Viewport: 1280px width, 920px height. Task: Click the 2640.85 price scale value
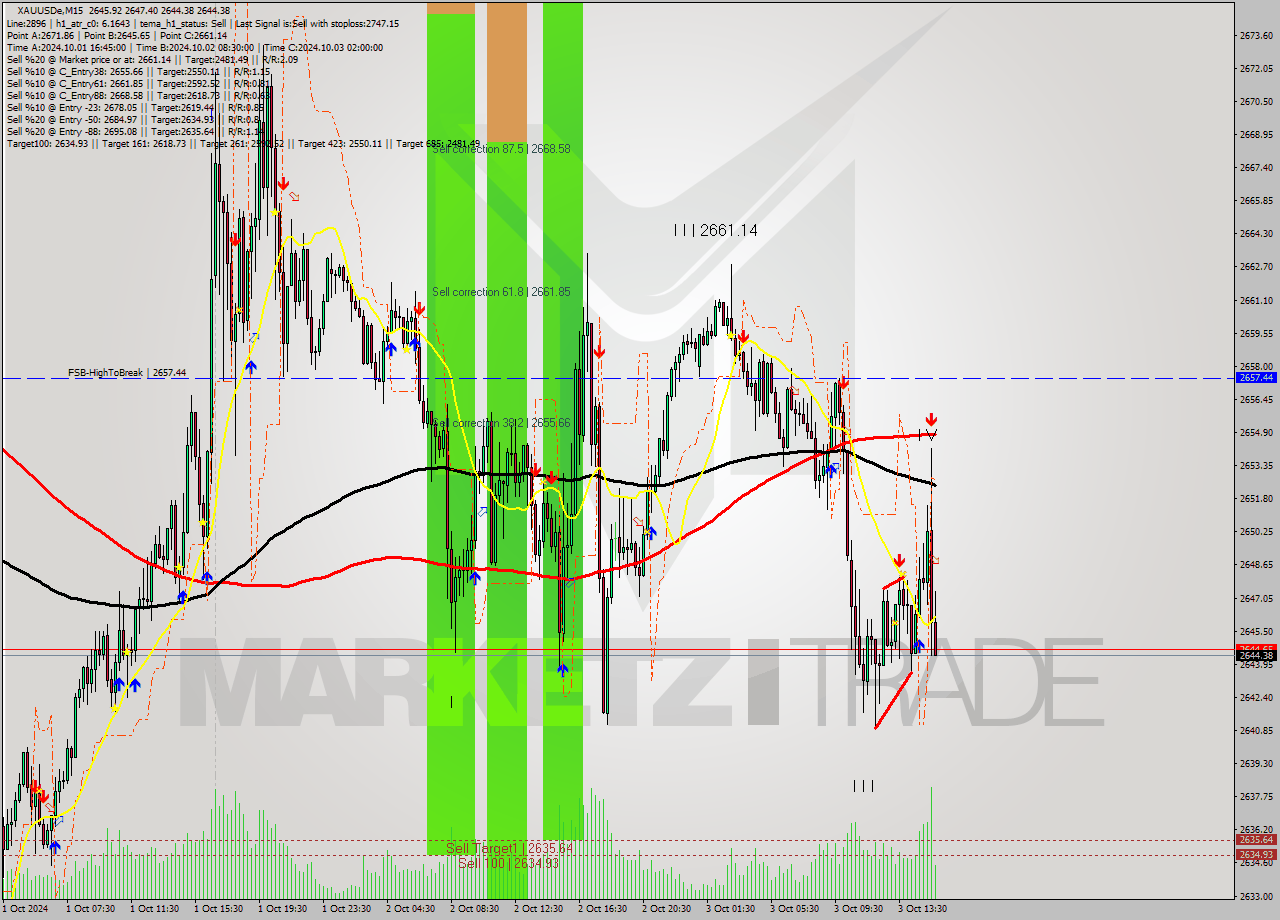[x=1256, y=730]
